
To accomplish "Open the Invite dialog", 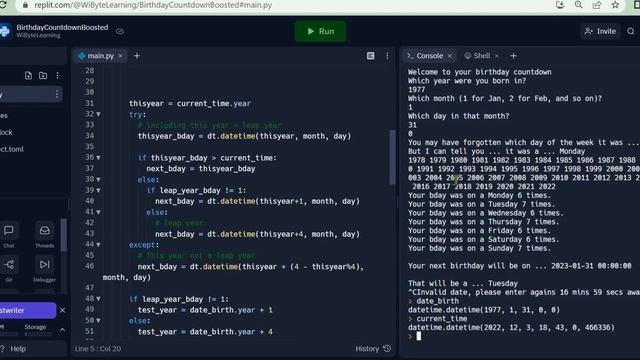I will tap(600, 31).
